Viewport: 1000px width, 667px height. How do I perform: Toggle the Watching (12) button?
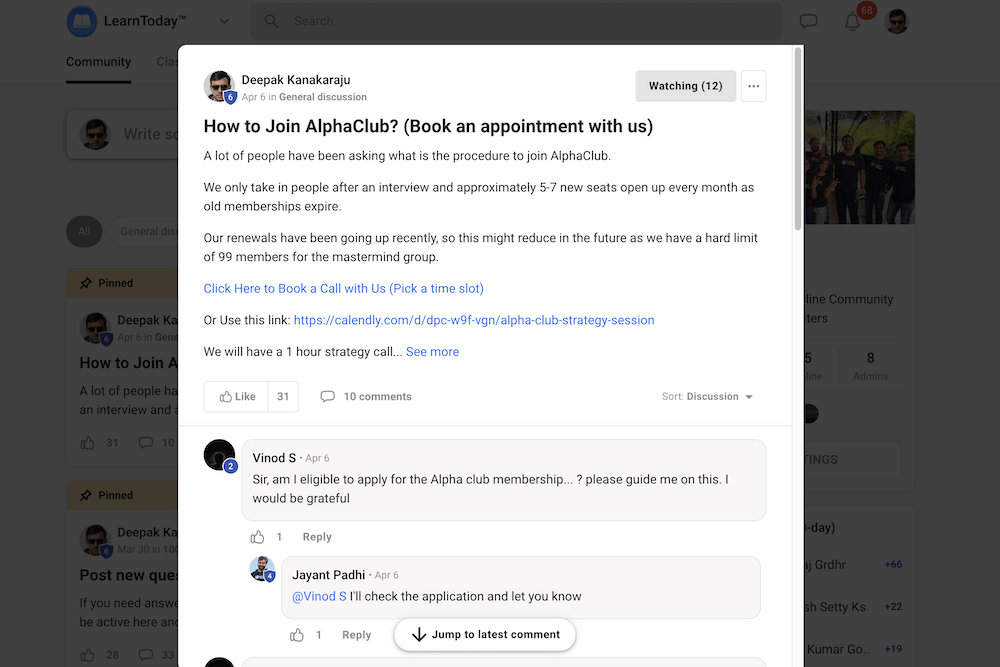point(686,86)
